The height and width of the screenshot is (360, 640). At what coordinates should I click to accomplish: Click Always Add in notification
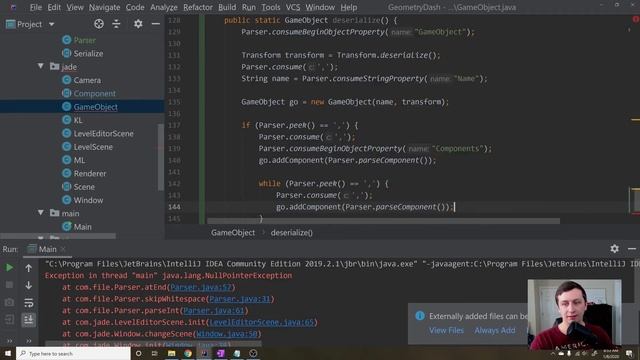point(495,330)
